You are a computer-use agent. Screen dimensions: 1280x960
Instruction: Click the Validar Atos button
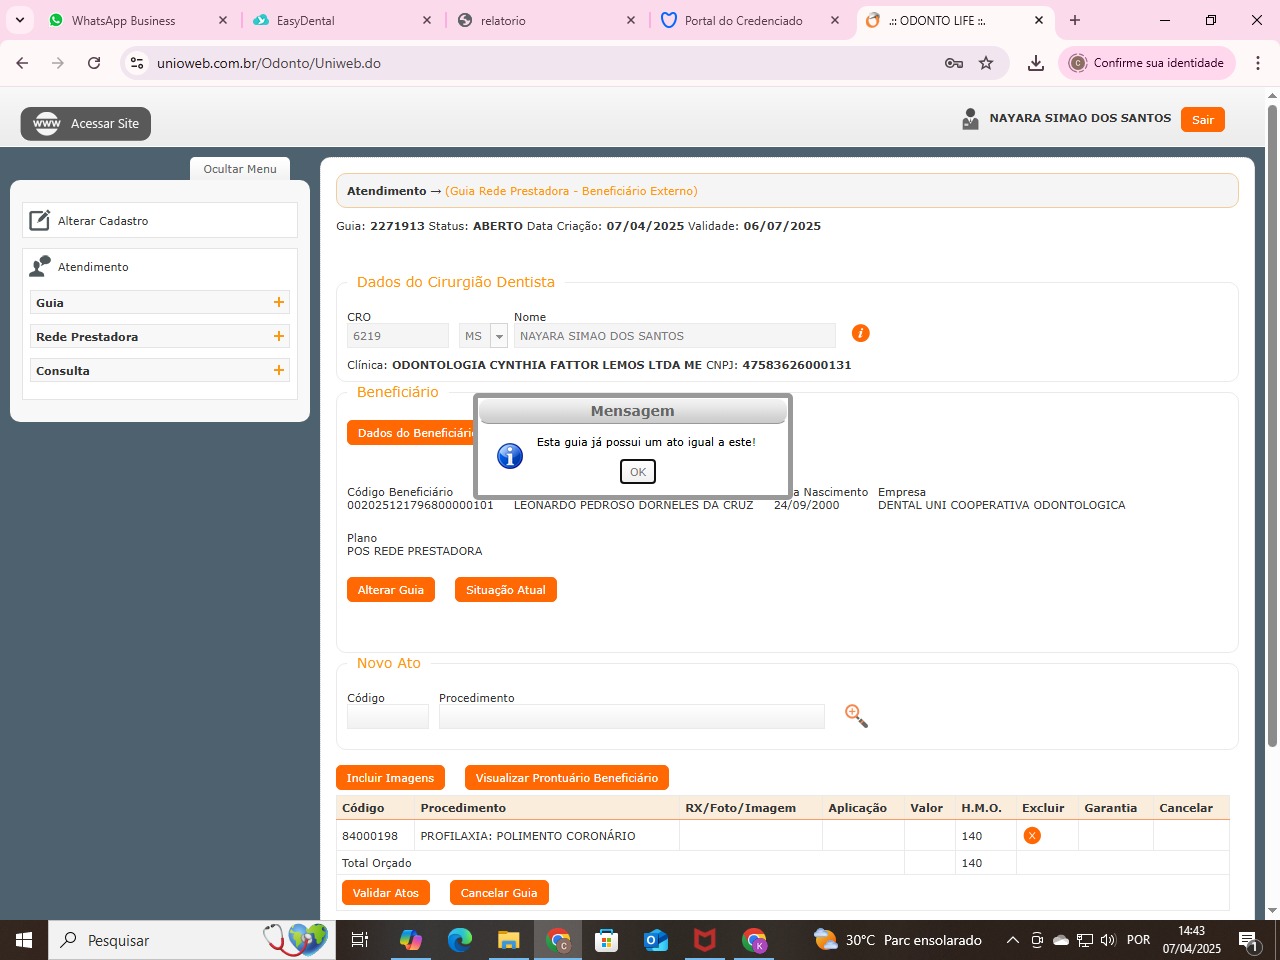[385, 893]
